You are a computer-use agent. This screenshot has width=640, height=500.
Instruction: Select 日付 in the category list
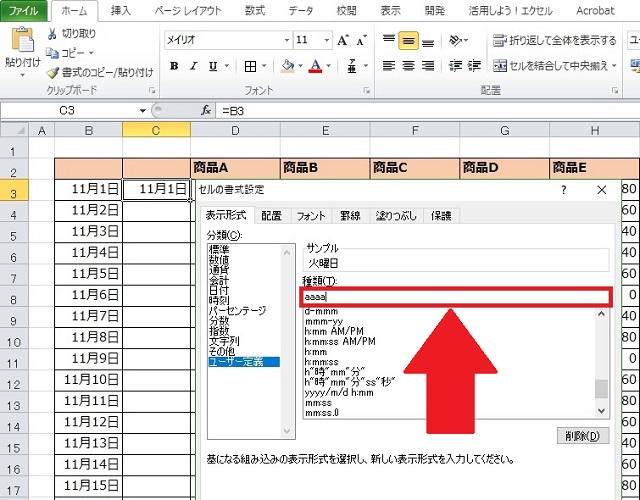coord(219,290)
